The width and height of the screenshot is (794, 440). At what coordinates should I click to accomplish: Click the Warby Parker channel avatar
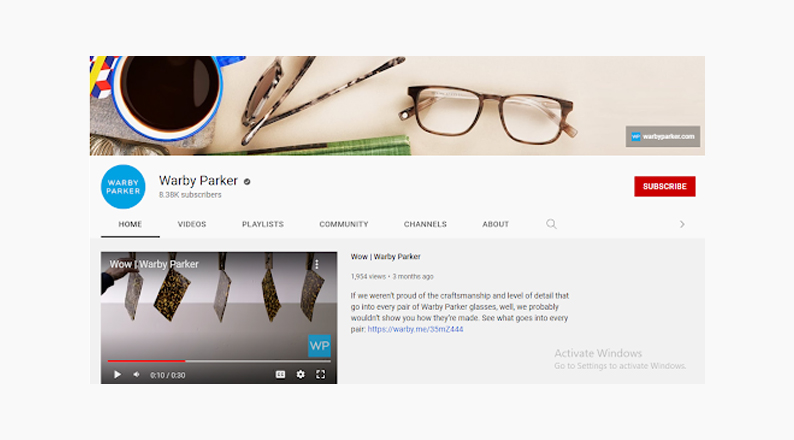coord(123,186)
